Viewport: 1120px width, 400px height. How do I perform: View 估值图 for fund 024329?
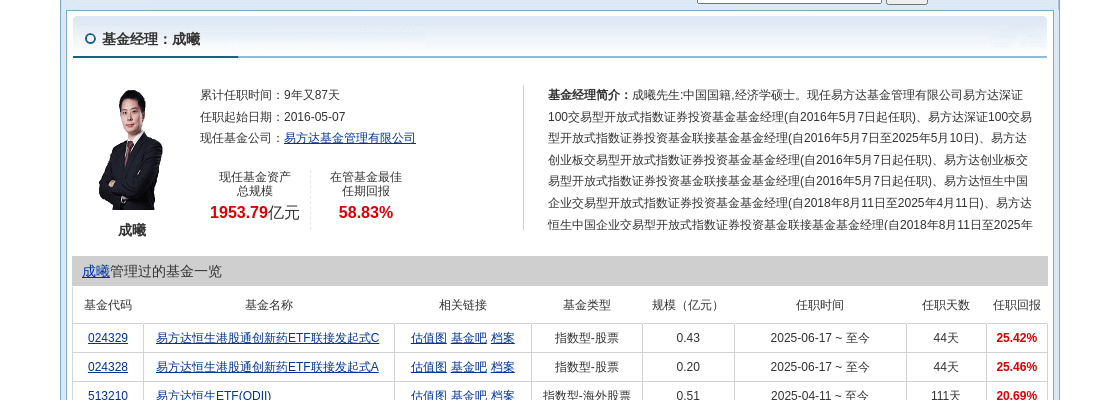tap(428, 338)
